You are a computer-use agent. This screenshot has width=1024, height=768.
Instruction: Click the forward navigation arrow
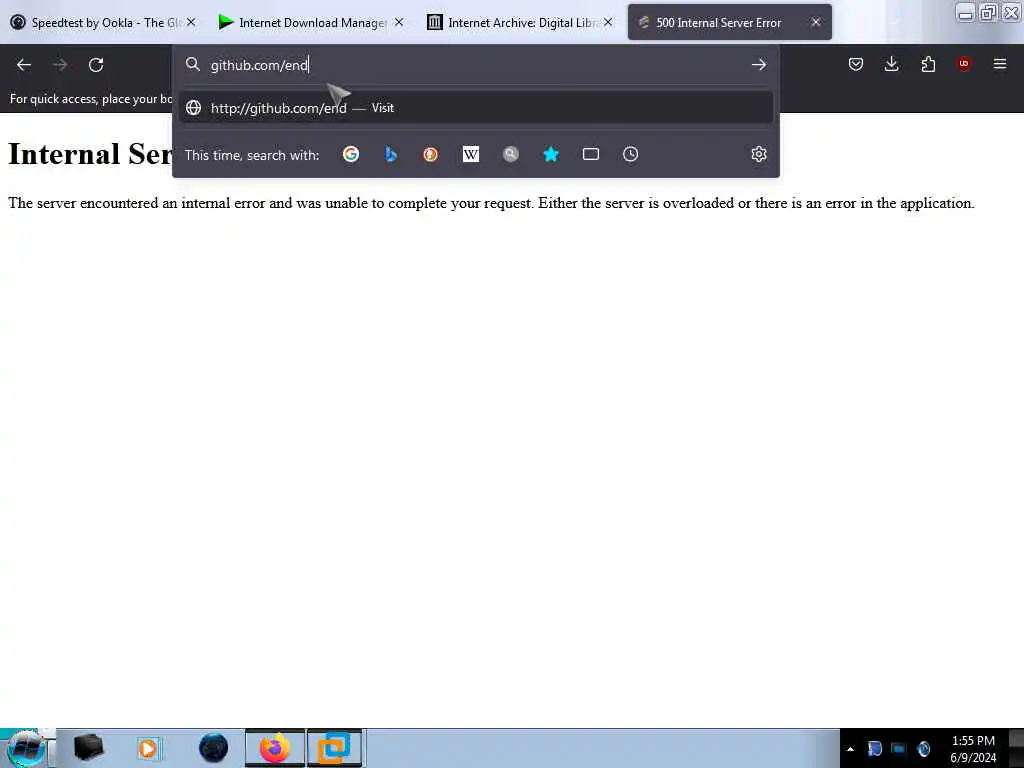point(59,65)
